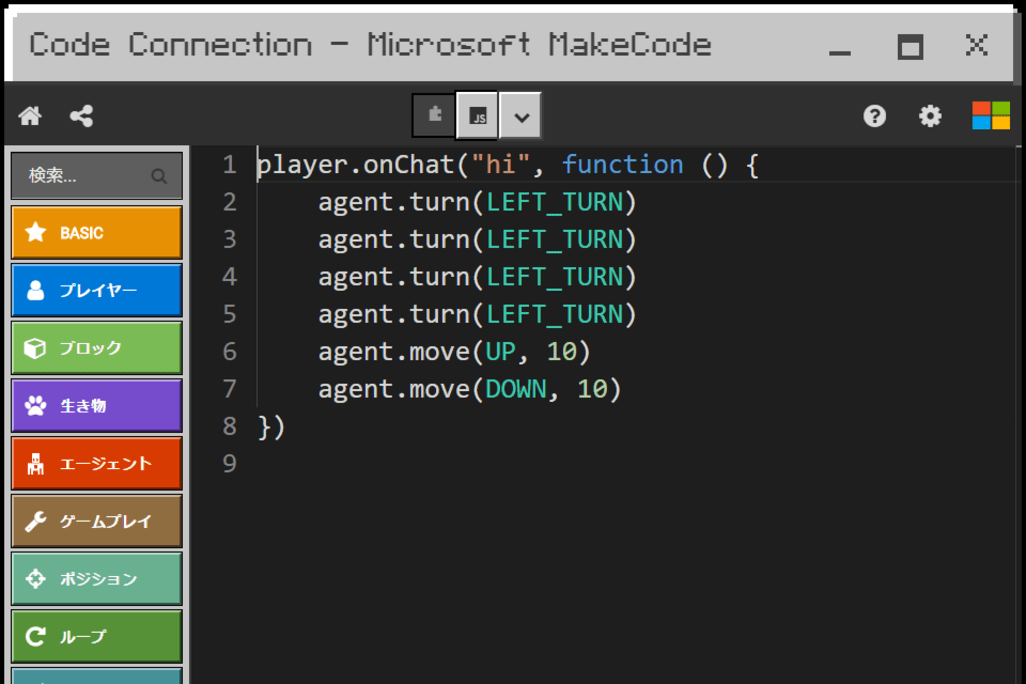Image resolution: width=1026 pixels, height=684 pixels.
Task: Click the toolbox search field
Action: tap(85, 176)
